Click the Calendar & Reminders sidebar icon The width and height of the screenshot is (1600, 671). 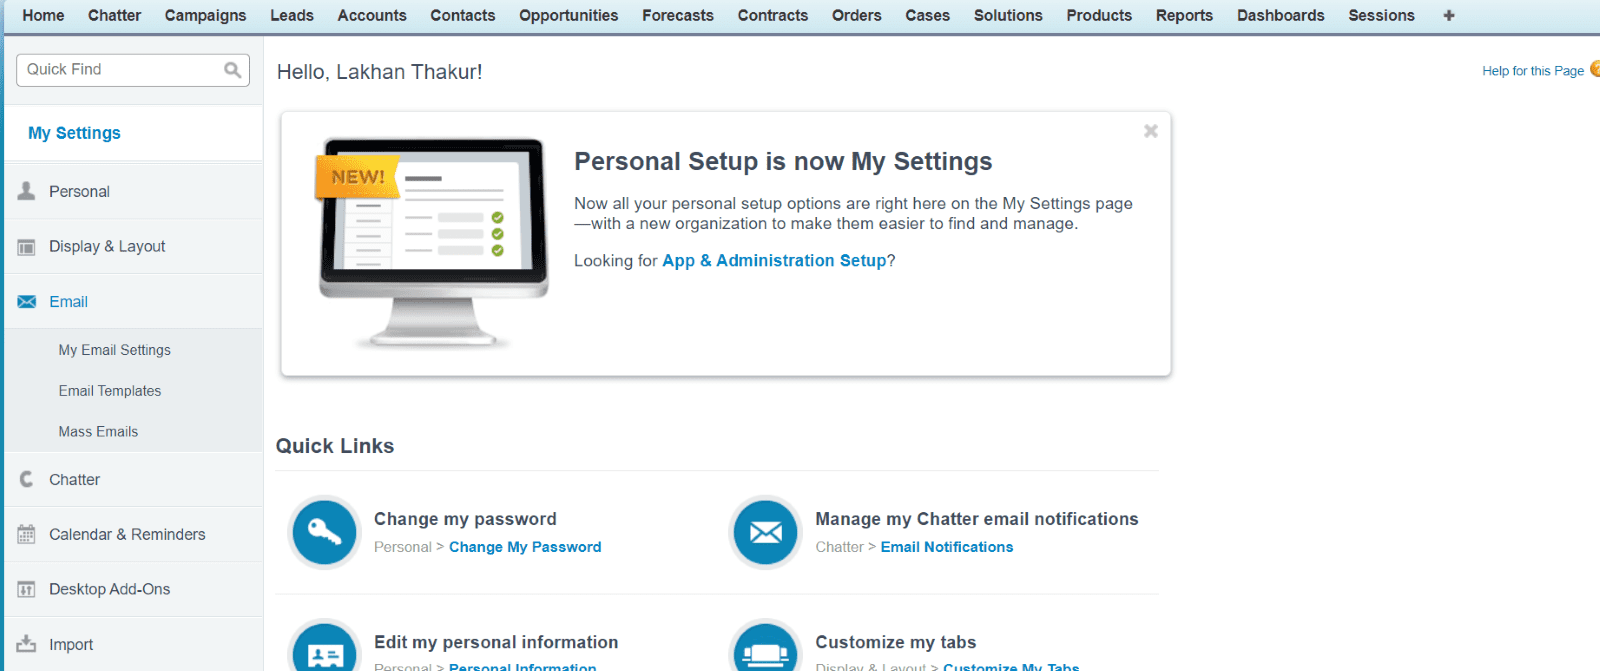pos(27,535)
